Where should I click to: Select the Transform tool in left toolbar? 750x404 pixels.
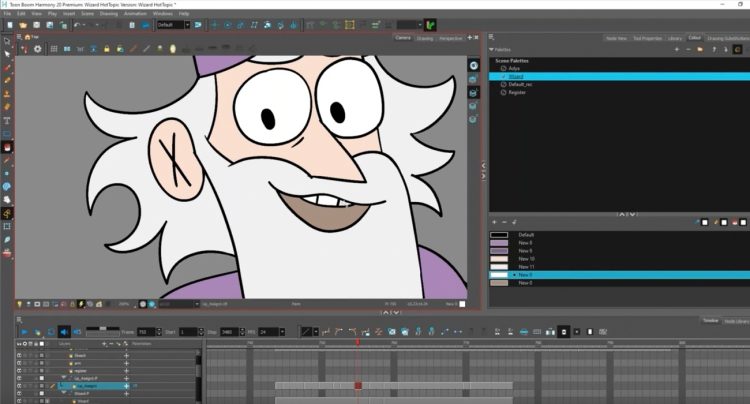tap(7, 42)
